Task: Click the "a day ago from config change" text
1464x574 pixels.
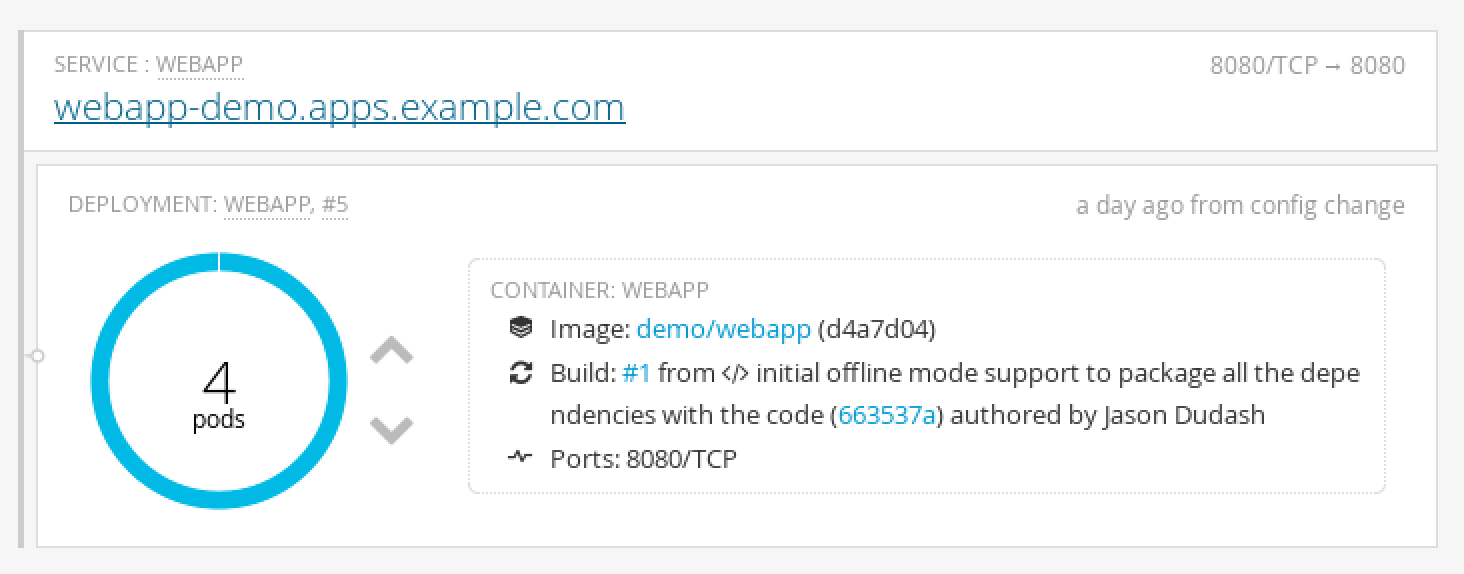Action: pyautogui.click(x=1239, y=205)
